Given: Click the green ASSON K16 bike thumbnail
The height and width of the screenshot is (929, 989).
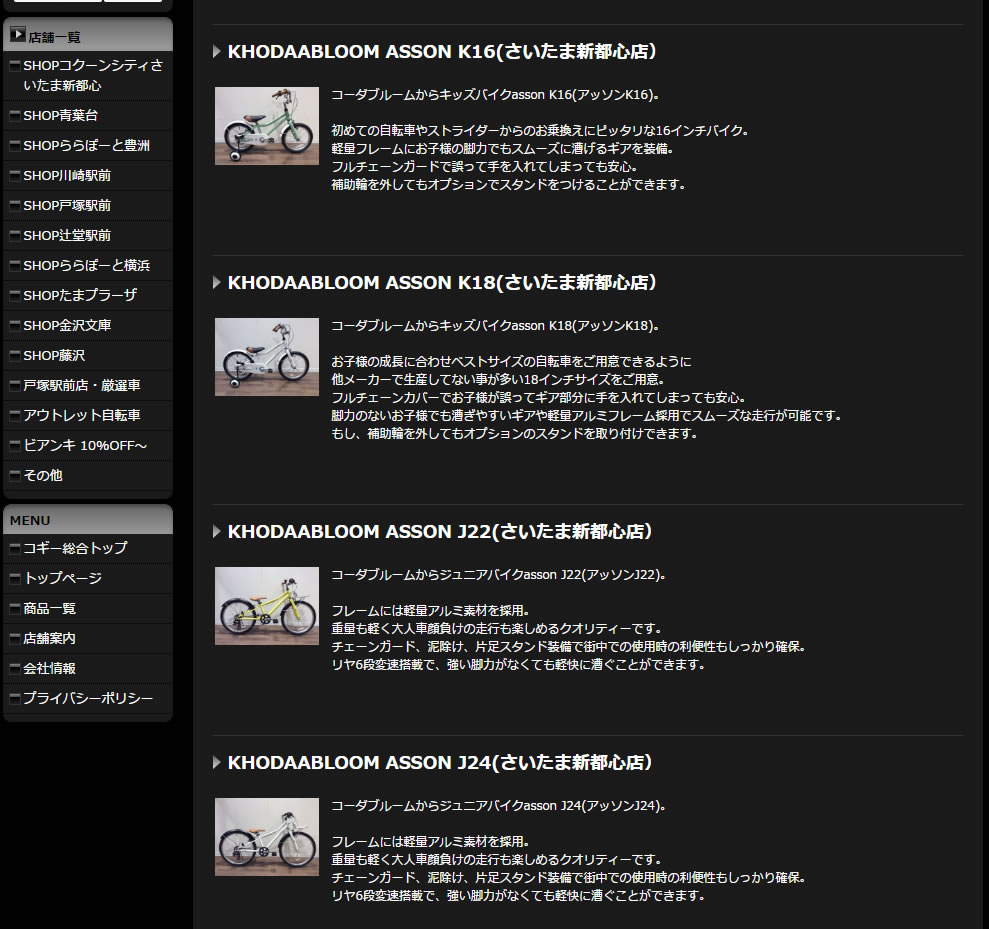Looking at the screenshot, I should 267,126.
